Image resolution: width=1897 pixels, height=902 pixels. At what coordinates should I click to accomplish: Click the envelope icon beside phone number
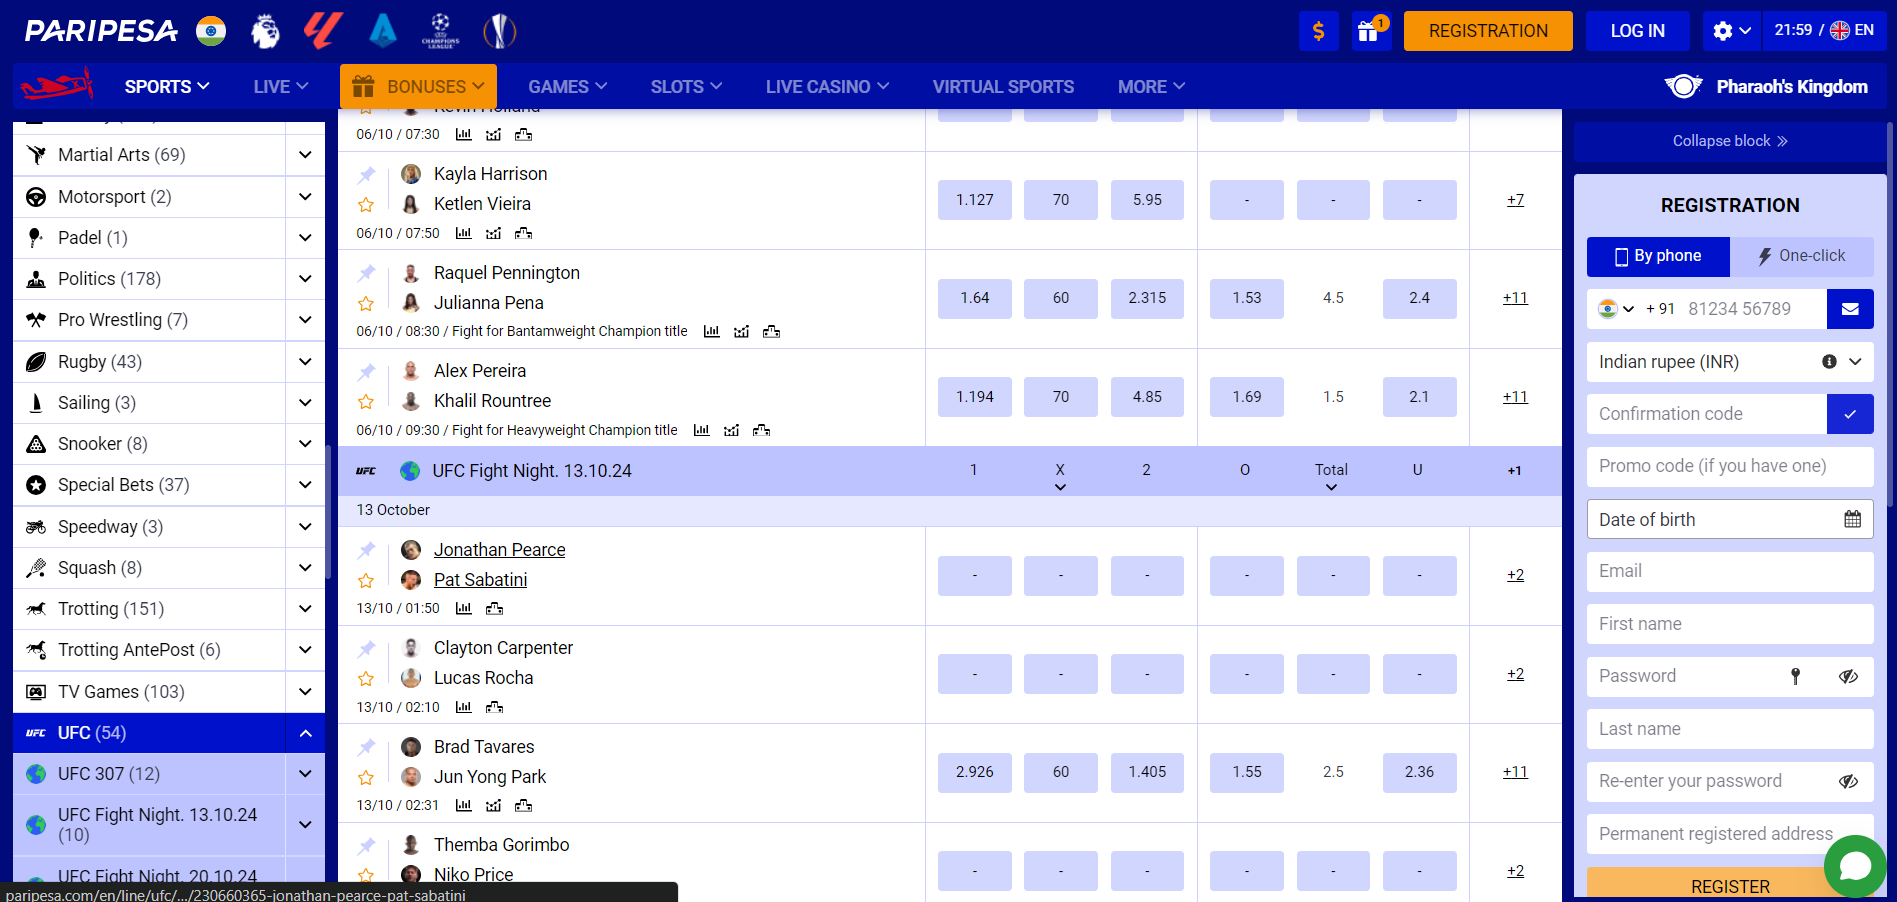pos(1849,309)
